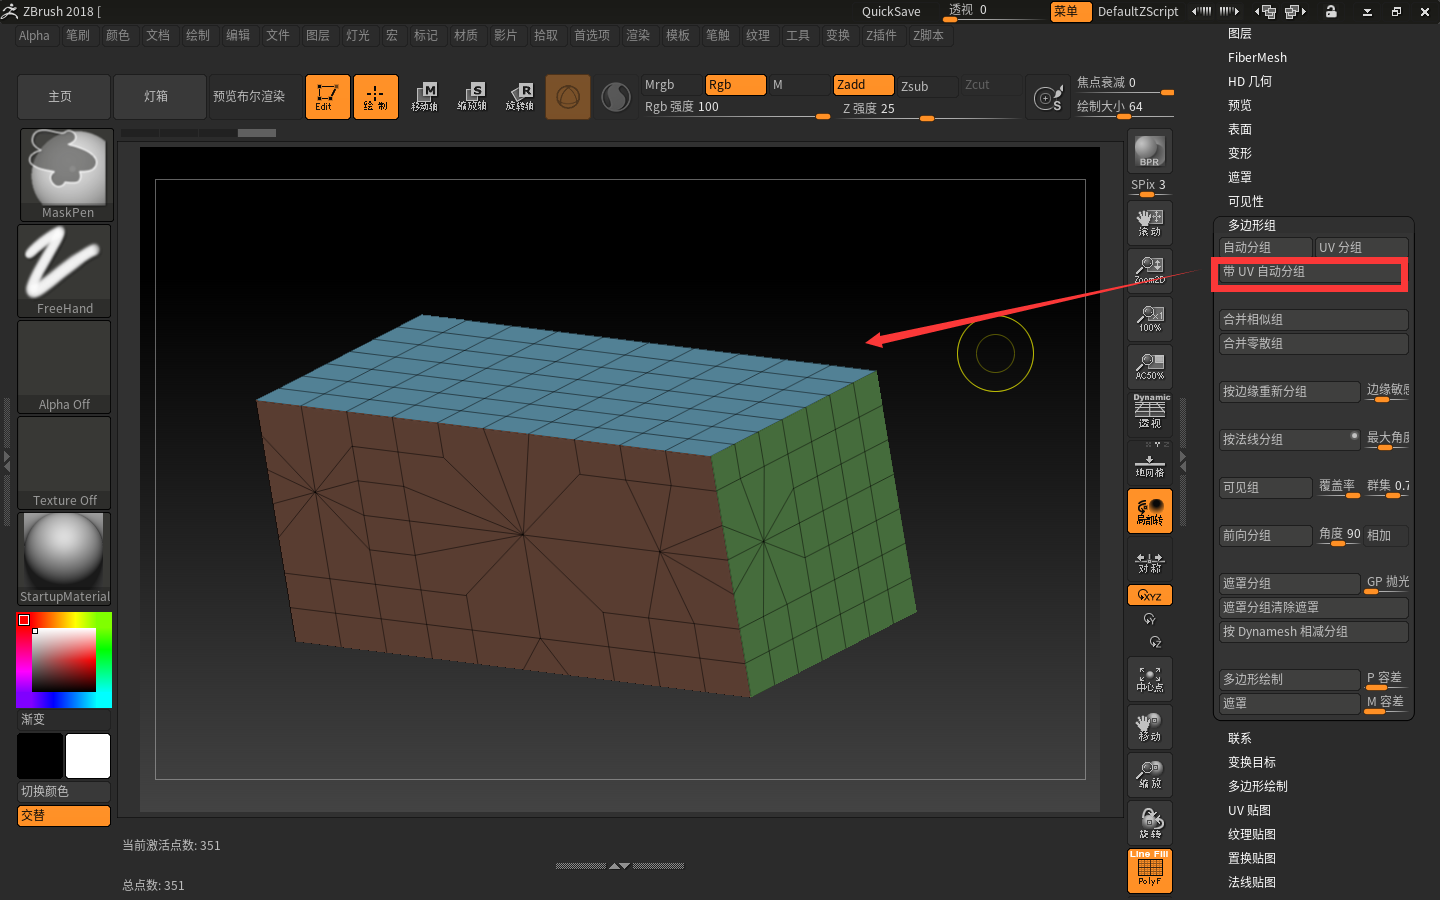
Task: Select the Rotate (旋转轴) gizmo tool
Action: (520, 97)
